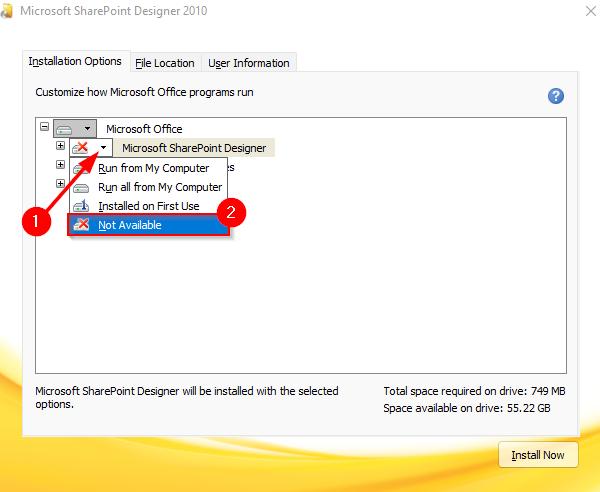Choose Installed on First Use
This screenshot has height=492, width=600.
pyautogui.click(x=148, y=206)
